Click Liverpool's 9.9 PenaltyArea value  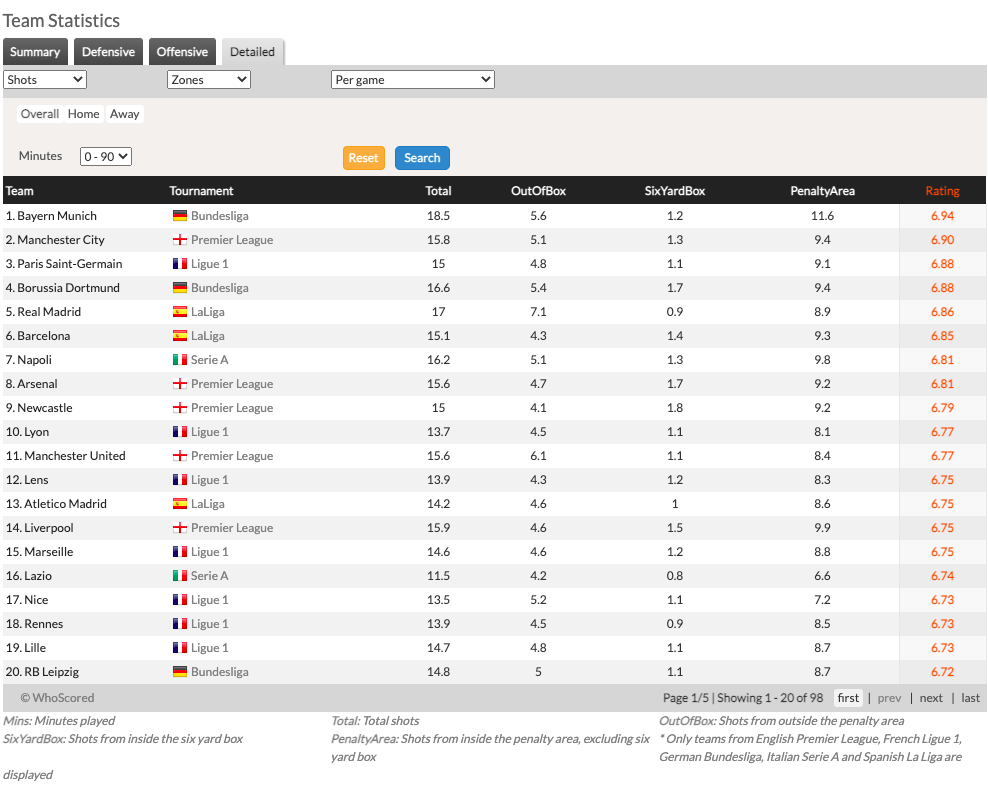[x=822, y=528]
